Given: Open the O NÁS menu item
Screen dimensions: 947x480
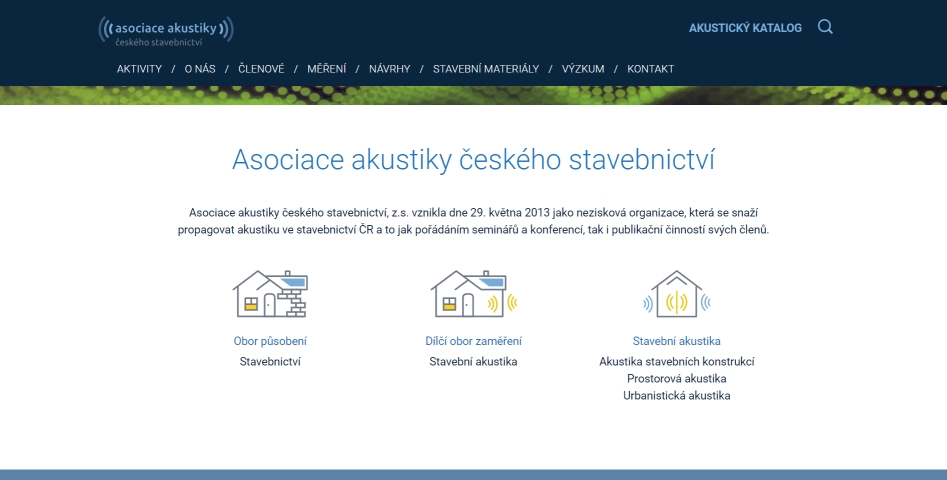Looking at the screenshot, I should (200, 69).
